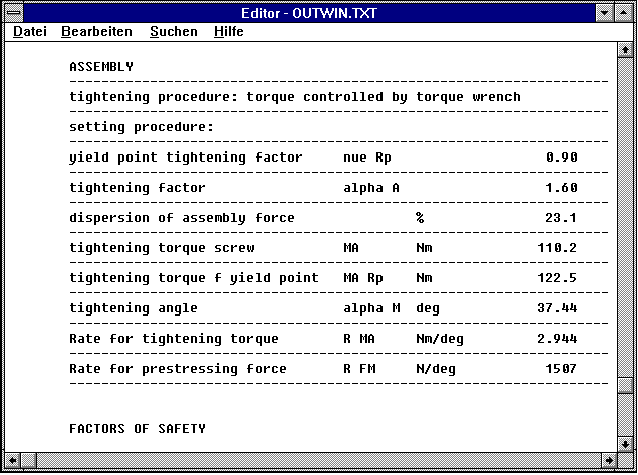638x475 pixels.
Task: Place cursor on the ASSEMBLY heading
Action: (101, 67)
